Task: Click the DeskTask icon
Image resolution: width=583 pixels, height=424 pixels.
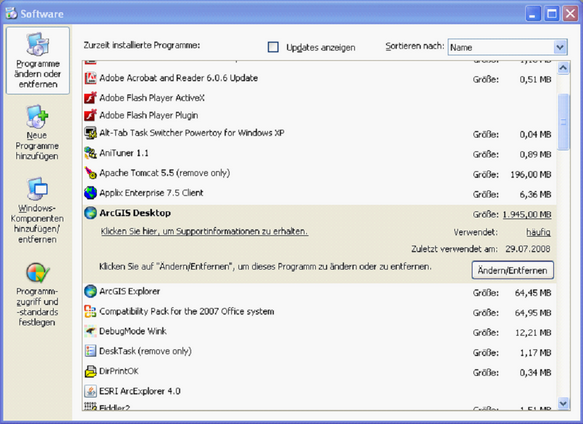Action: point(90,351)
